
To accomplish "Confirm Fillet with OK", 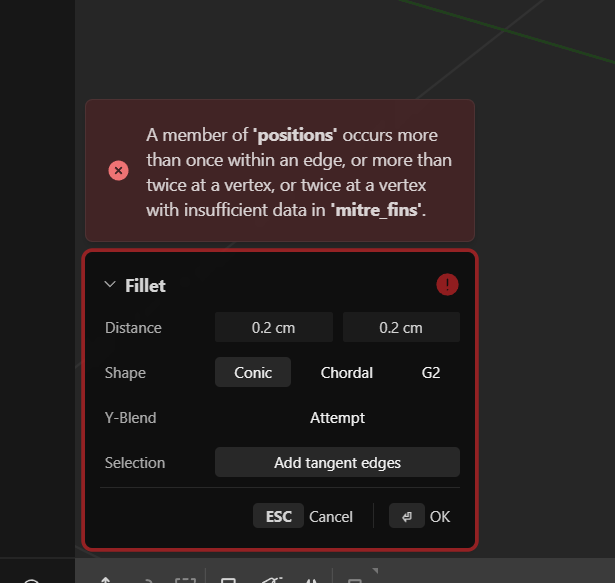I will [x=440, y=517].
